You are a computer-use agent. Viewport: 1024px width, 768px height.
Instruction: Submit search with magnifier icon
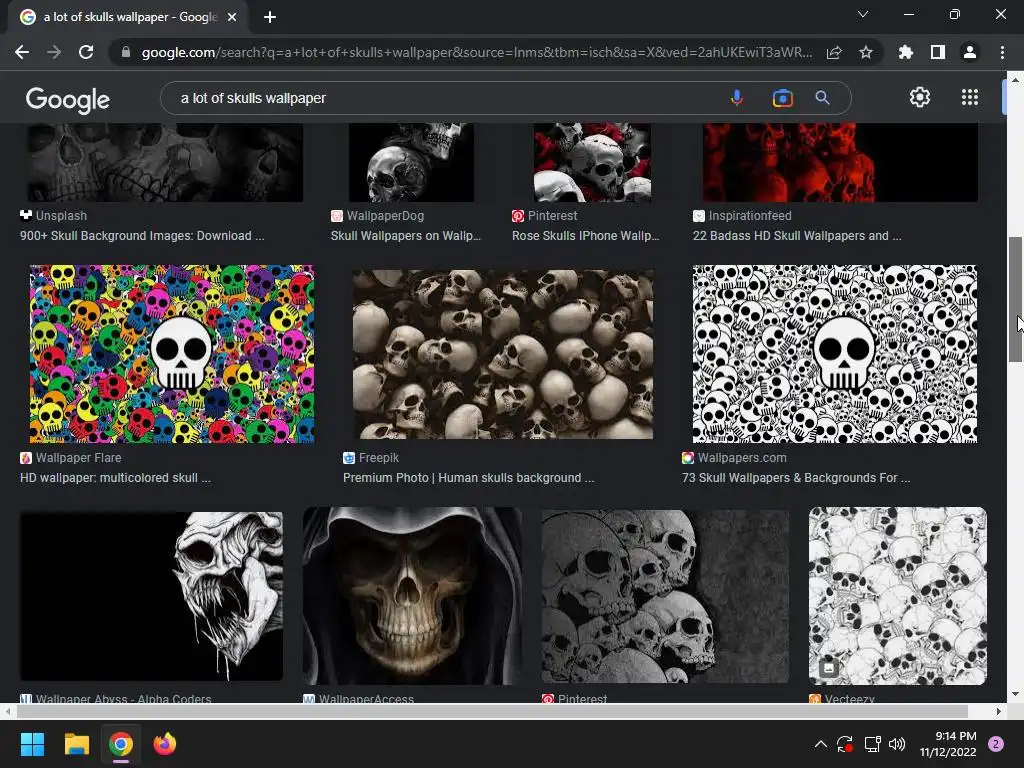pos(822,98)
